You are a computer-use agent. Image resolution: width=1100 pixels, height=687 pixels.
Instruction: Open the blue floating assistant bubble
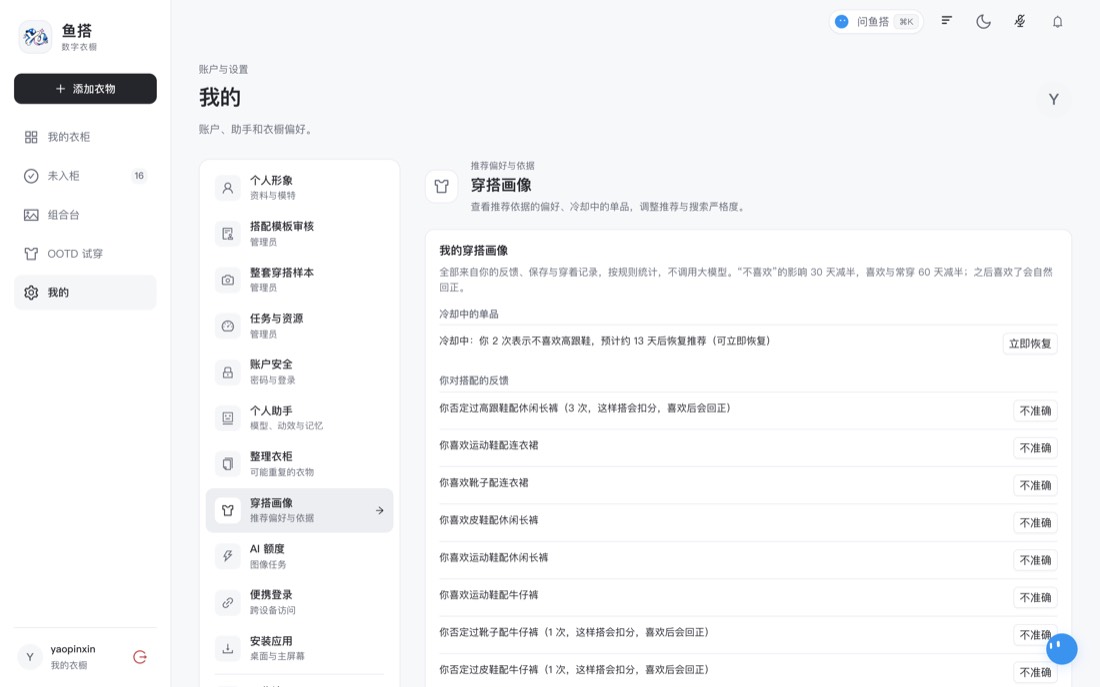pyautogui.click(x=1061, y=649)
